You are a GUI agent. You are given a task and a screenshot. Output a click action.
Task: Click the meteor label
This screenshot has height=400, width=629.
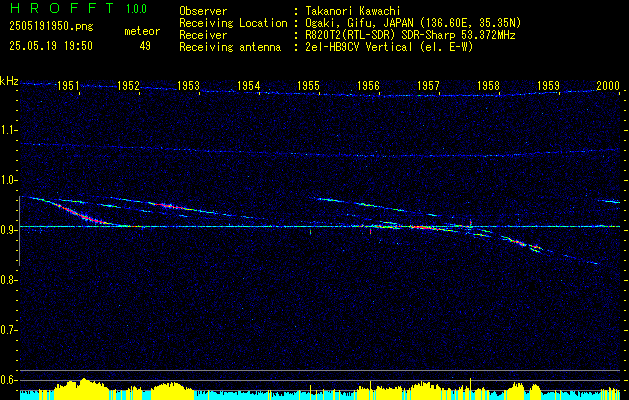coord(142,31)
